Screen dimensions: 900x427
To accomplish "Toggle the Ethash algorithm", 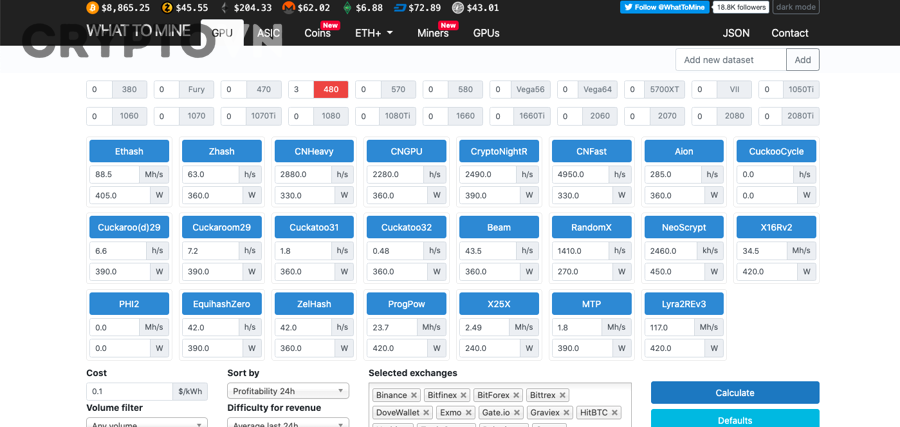I will [129, 151].
